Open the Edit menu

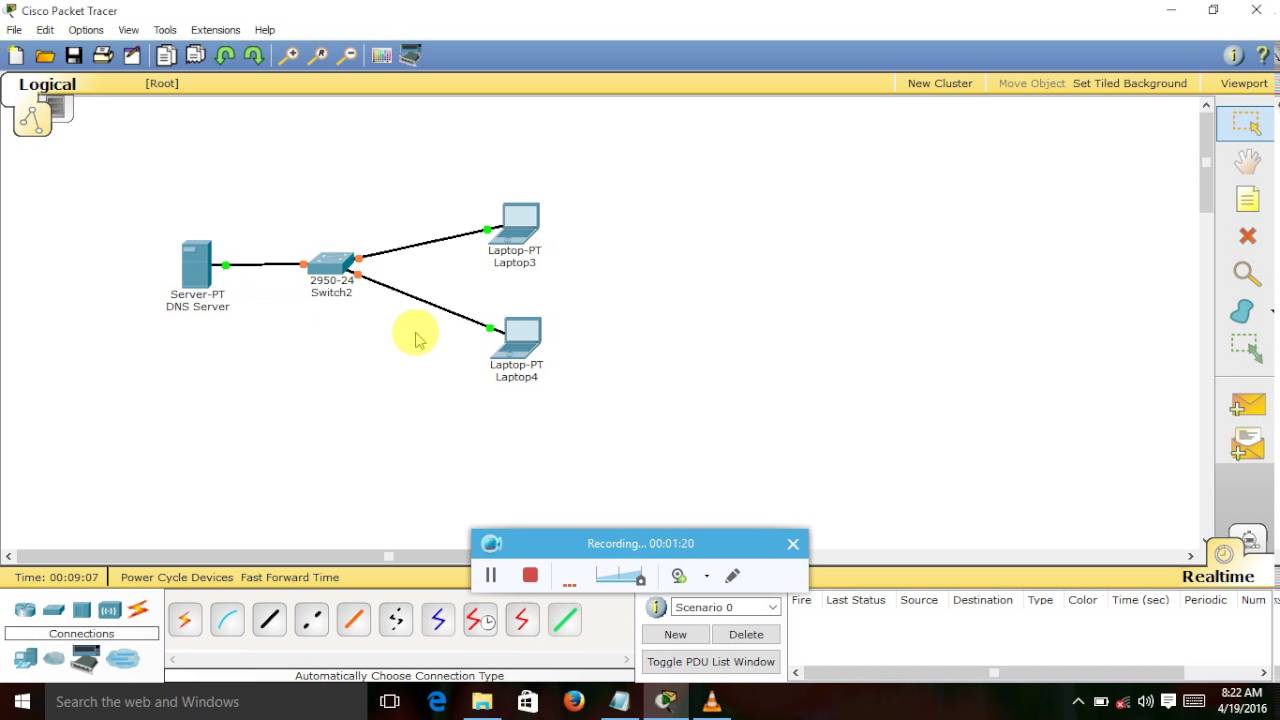pos(45,30)
